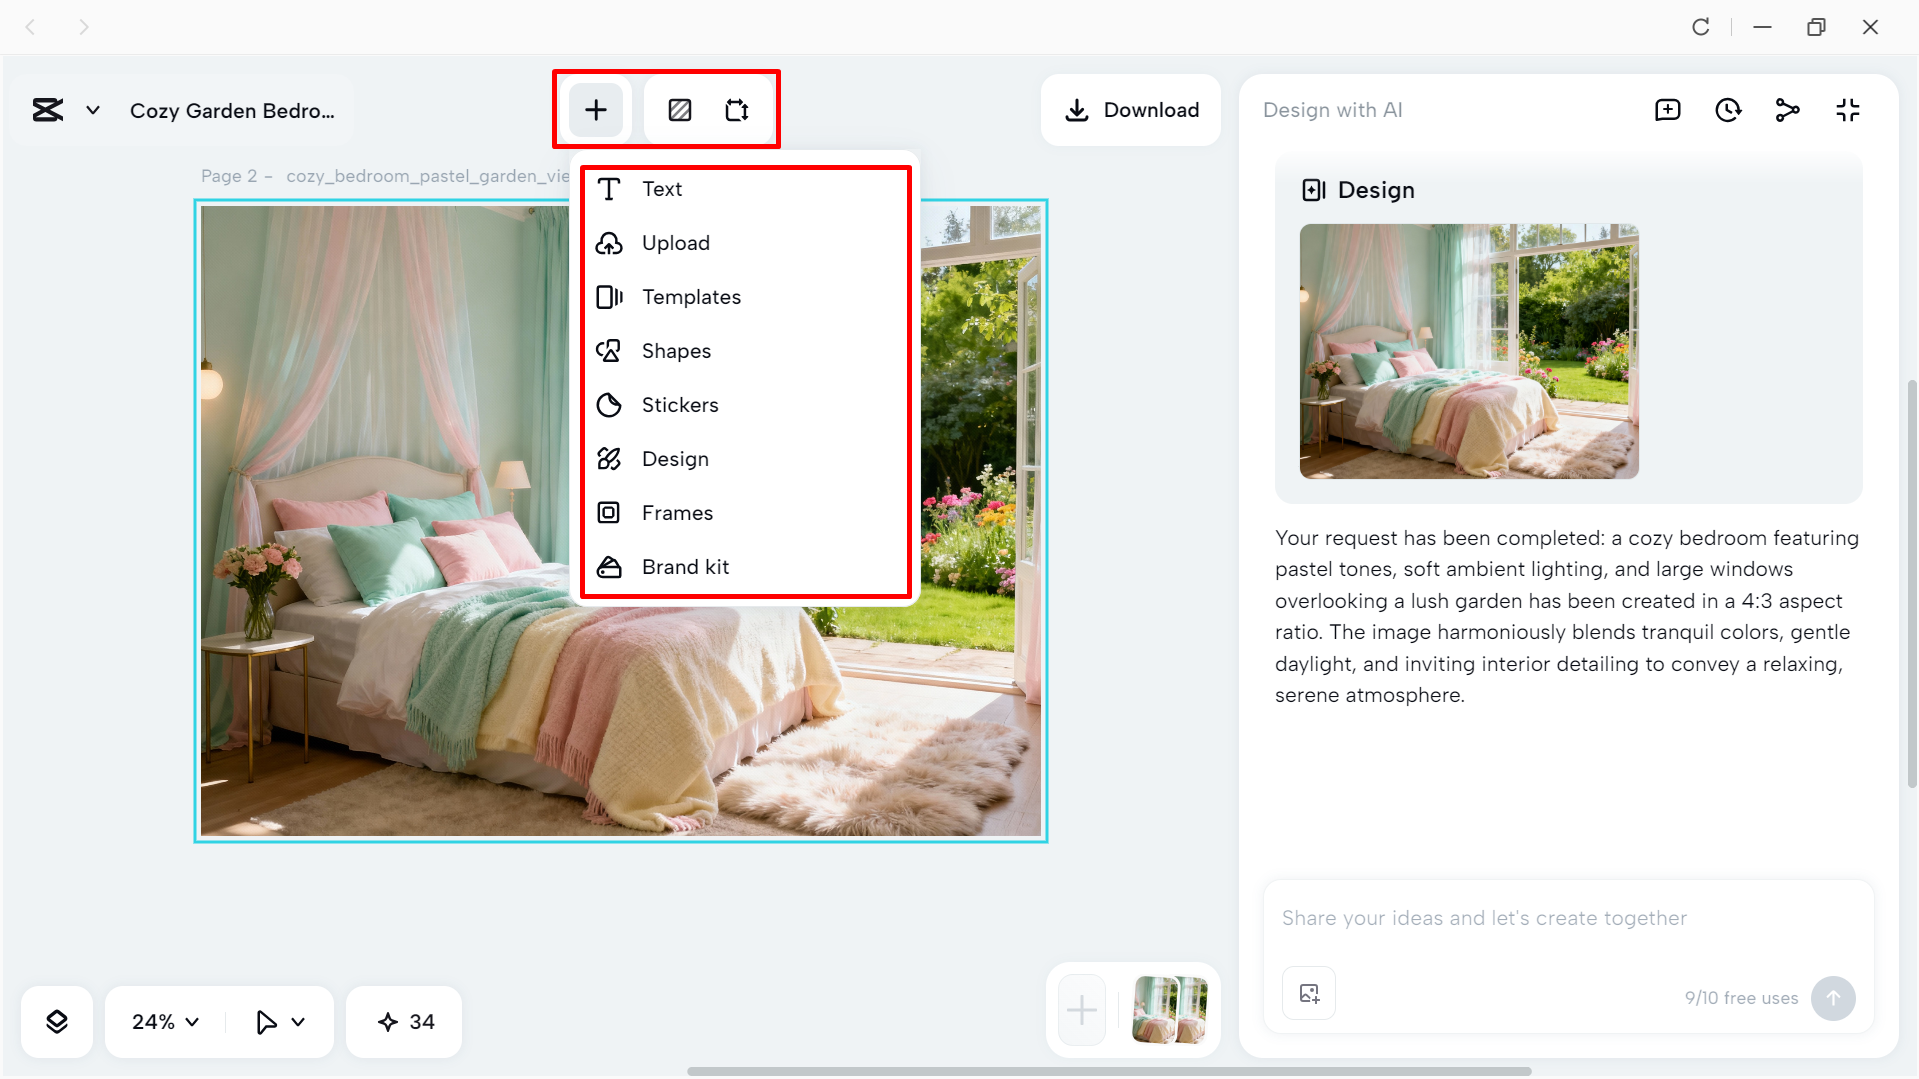This screenshot has width=1919, height=1079.
Task: Browse Stickers in the add menu
Action: [x=680, y=404]
